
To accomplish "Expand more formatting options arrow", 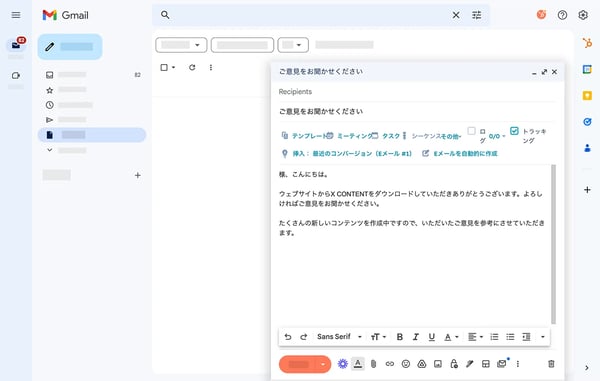I will tap(543, 337).
